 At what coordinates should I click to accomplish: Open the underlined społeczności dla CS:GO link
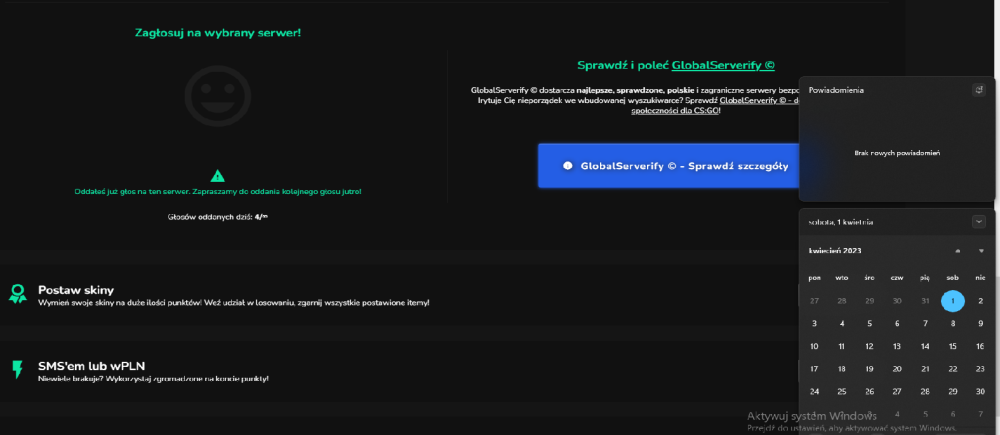675,110
